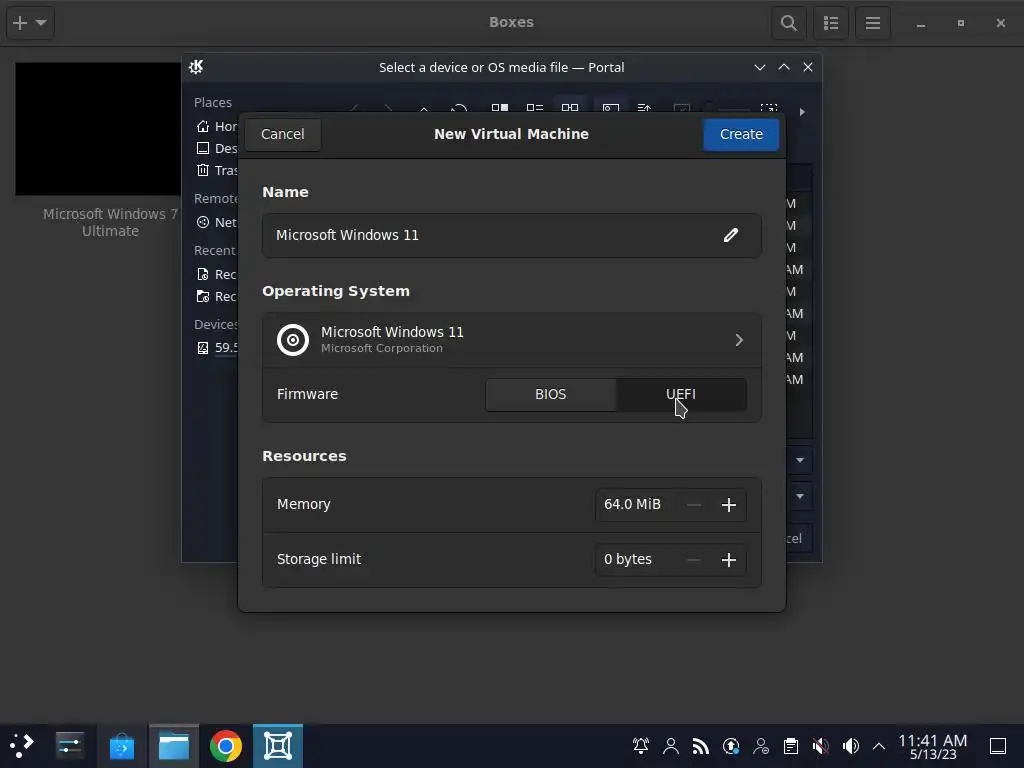Click the down chevron in the Portal title bar
1024x768 pixels.
760,67
